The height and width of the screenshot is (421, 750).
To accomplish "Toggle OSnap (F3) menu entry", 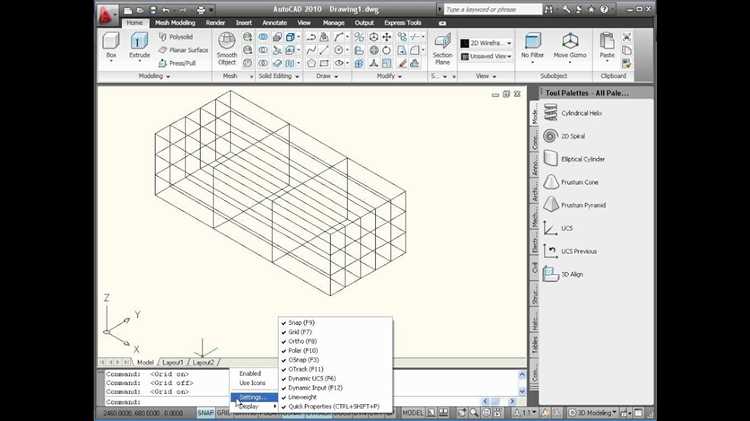I will [335, 360].
